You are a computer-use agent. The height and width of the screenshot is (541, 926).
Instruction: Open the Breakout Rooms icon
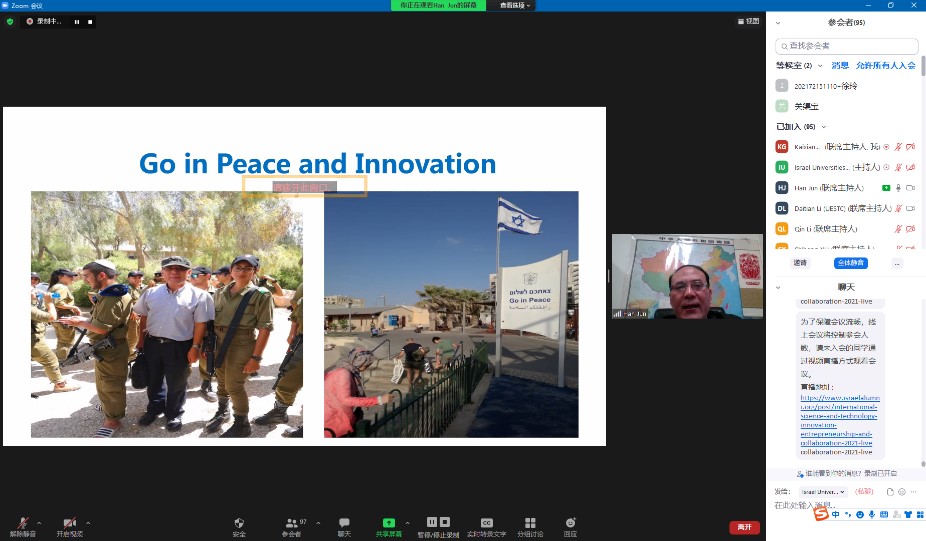(530, 523)
